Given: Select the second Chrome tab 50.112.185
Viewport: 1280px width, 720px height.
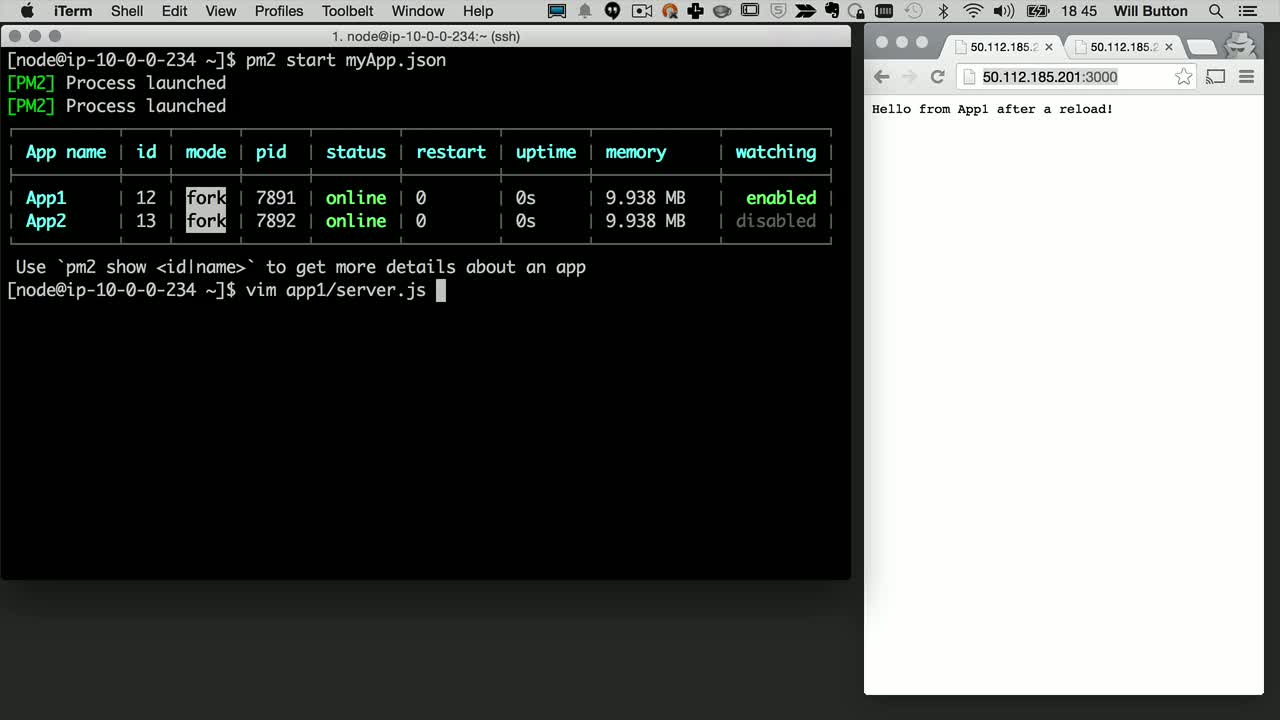Looking at the screenshot, I should point(1124,47).
